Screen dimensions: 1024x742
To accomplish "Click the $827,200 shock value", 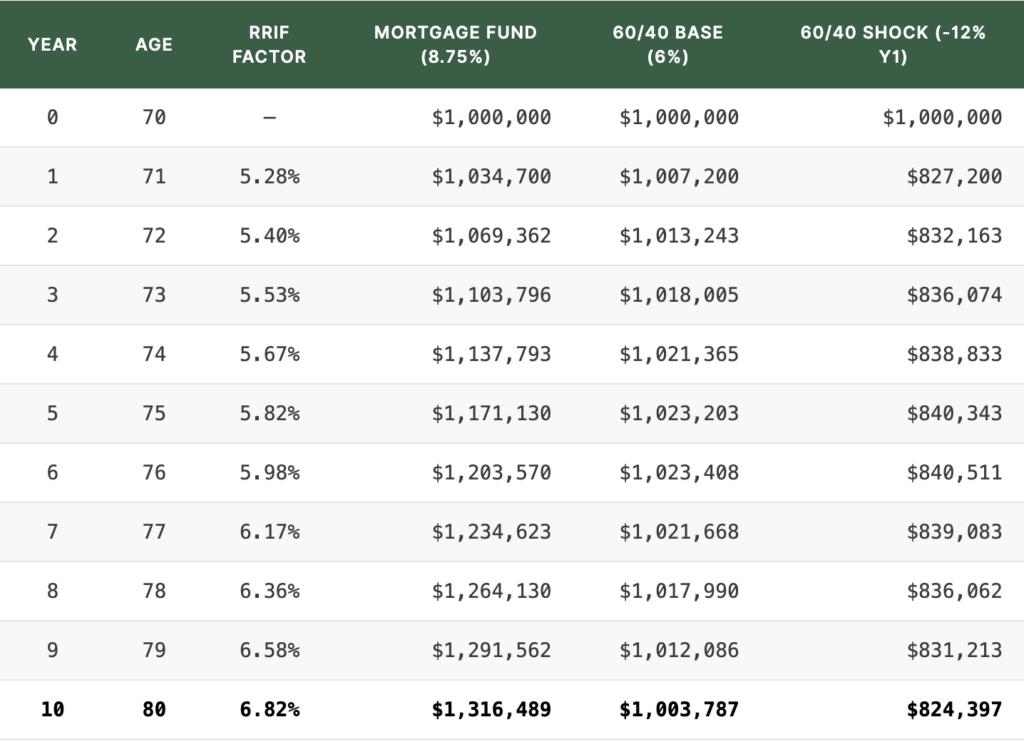I will tap(953, 176).
